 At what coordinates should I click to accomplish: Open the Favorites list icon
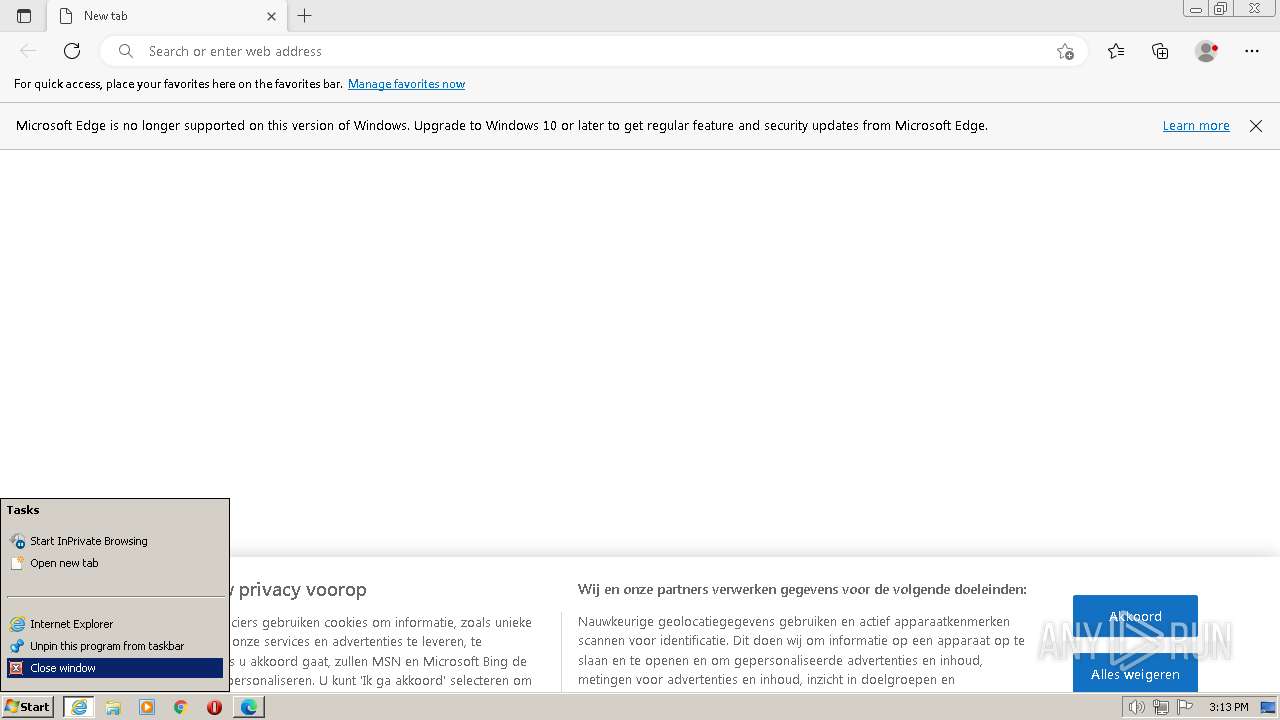(1116, 51)
